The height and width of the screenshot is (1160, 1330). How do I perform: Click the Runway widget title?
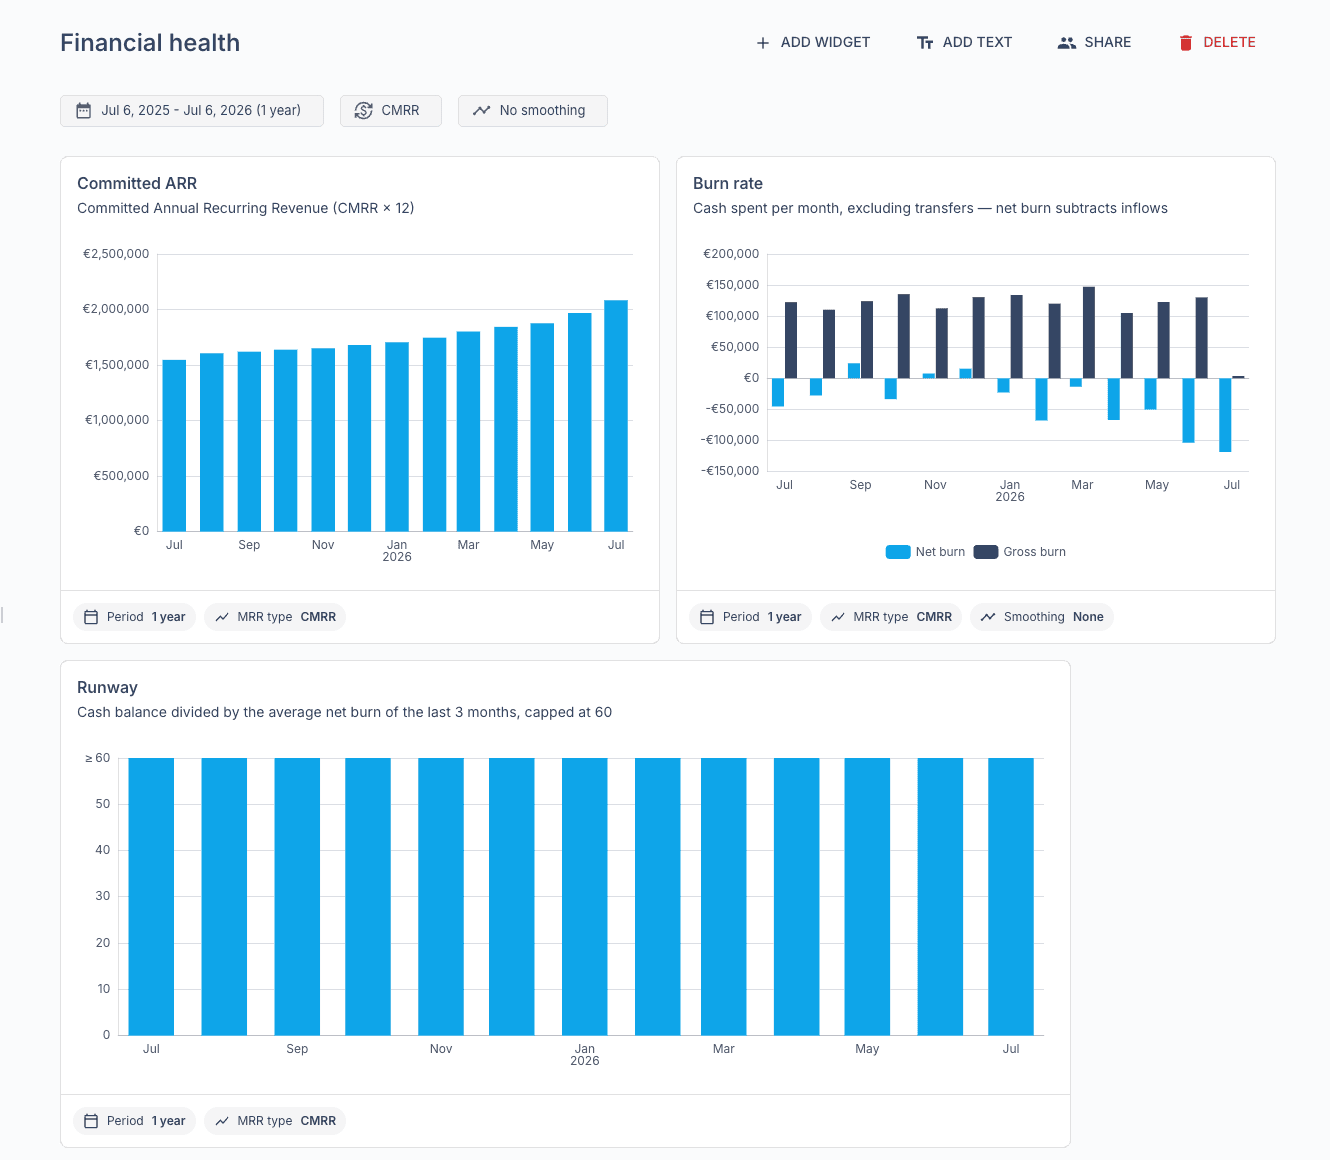pyautogui.click(x=107, y=687)
